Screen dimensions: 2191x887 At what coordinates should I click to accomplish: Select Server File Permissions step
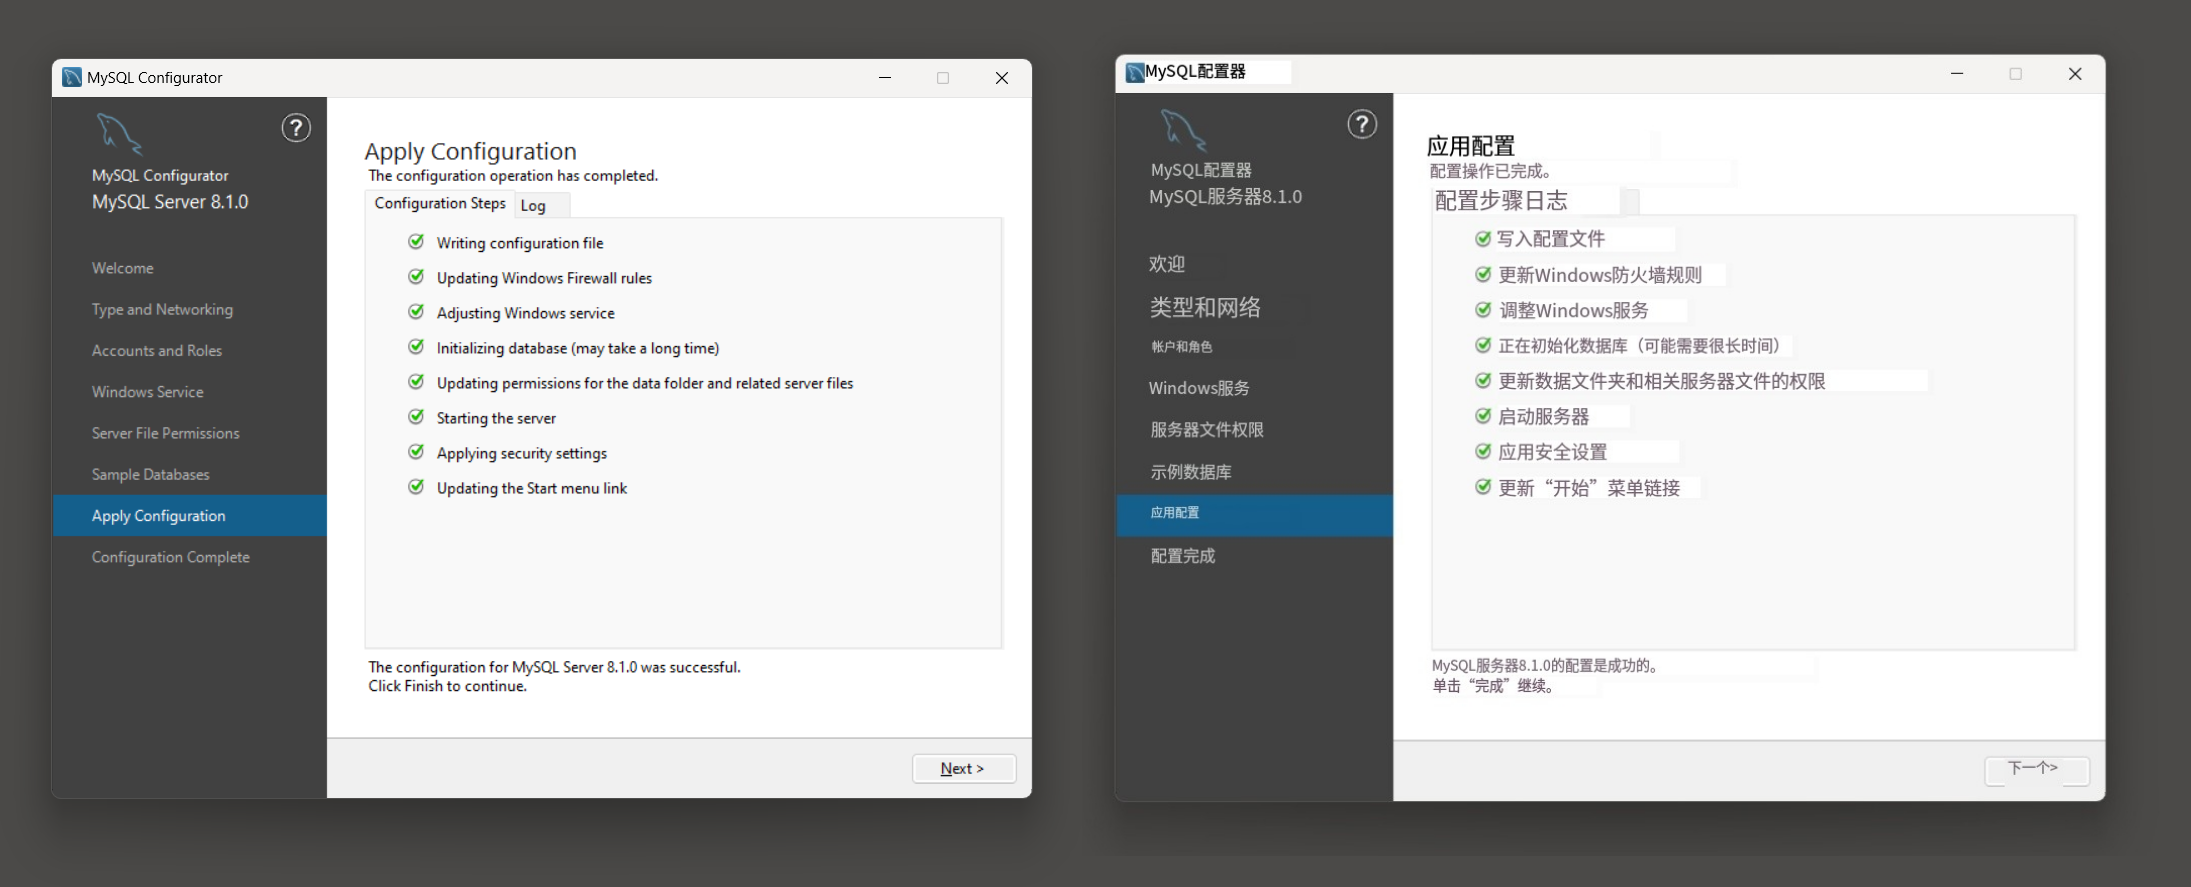(x=166, y=433)
